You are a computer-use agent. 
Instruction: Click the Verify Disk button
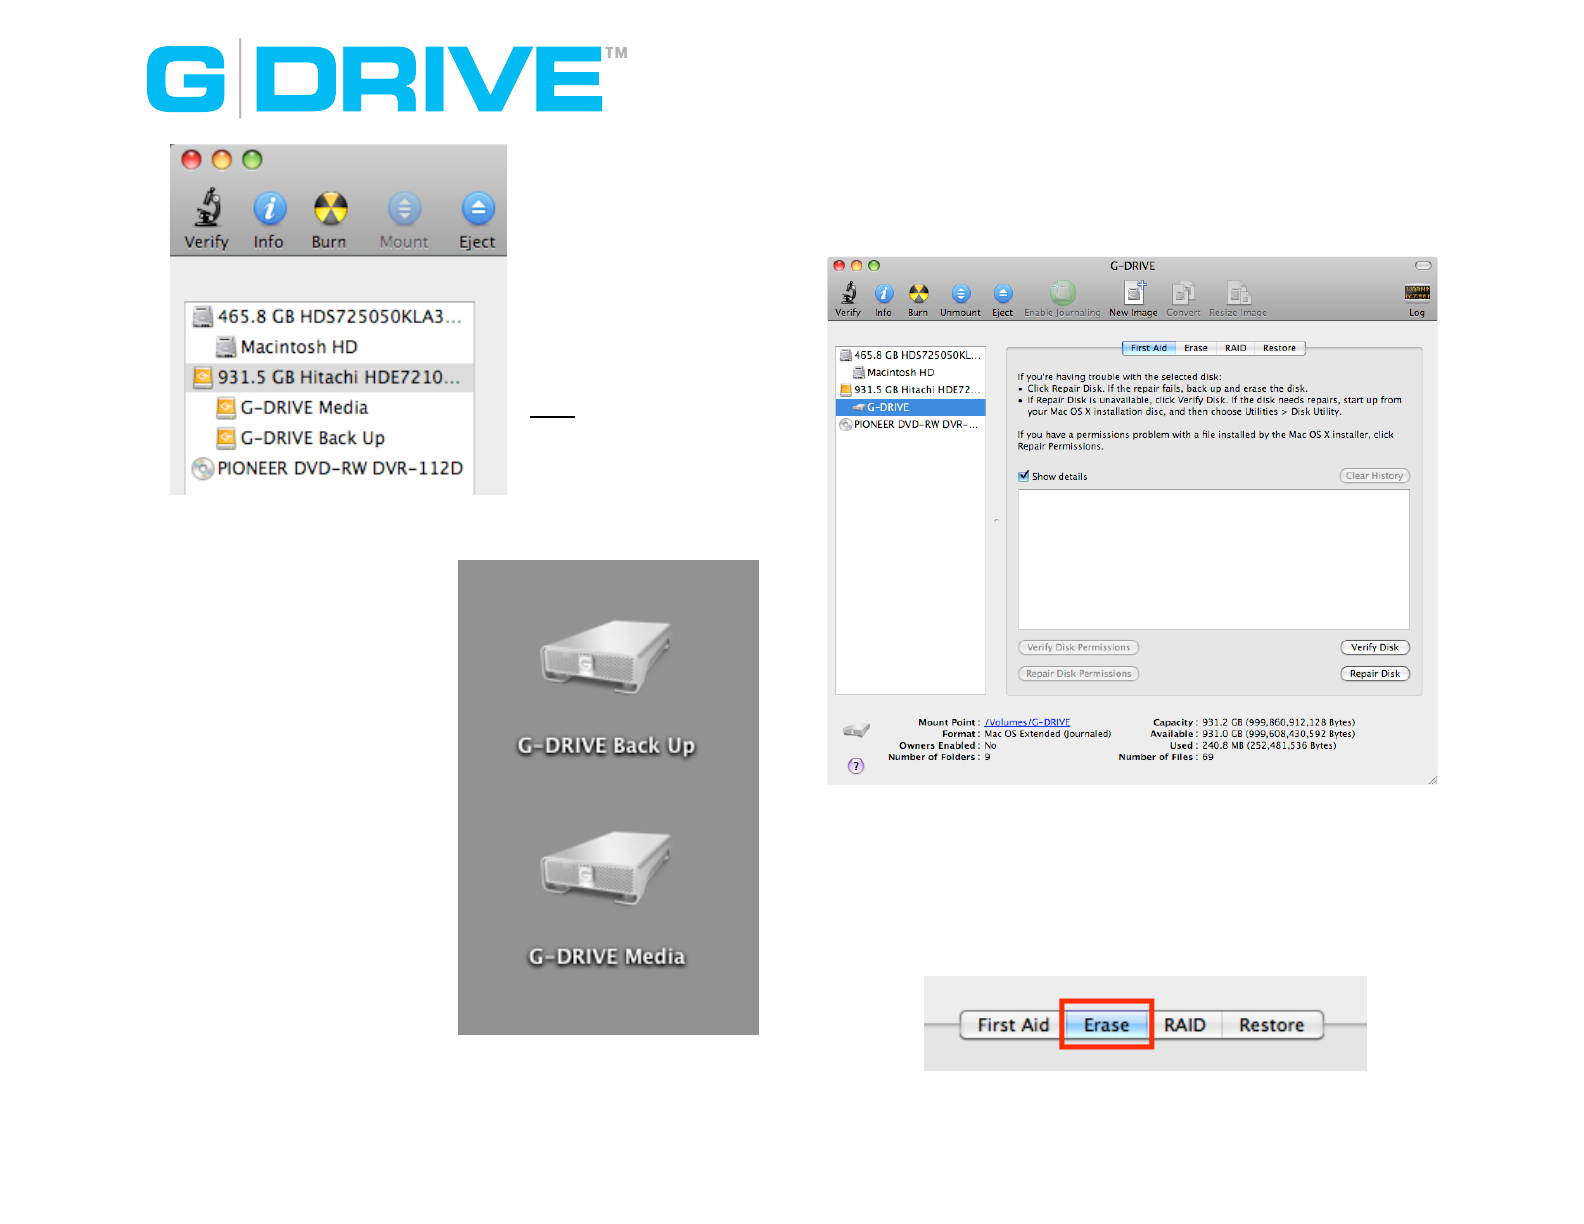(x=1375, y=647)
